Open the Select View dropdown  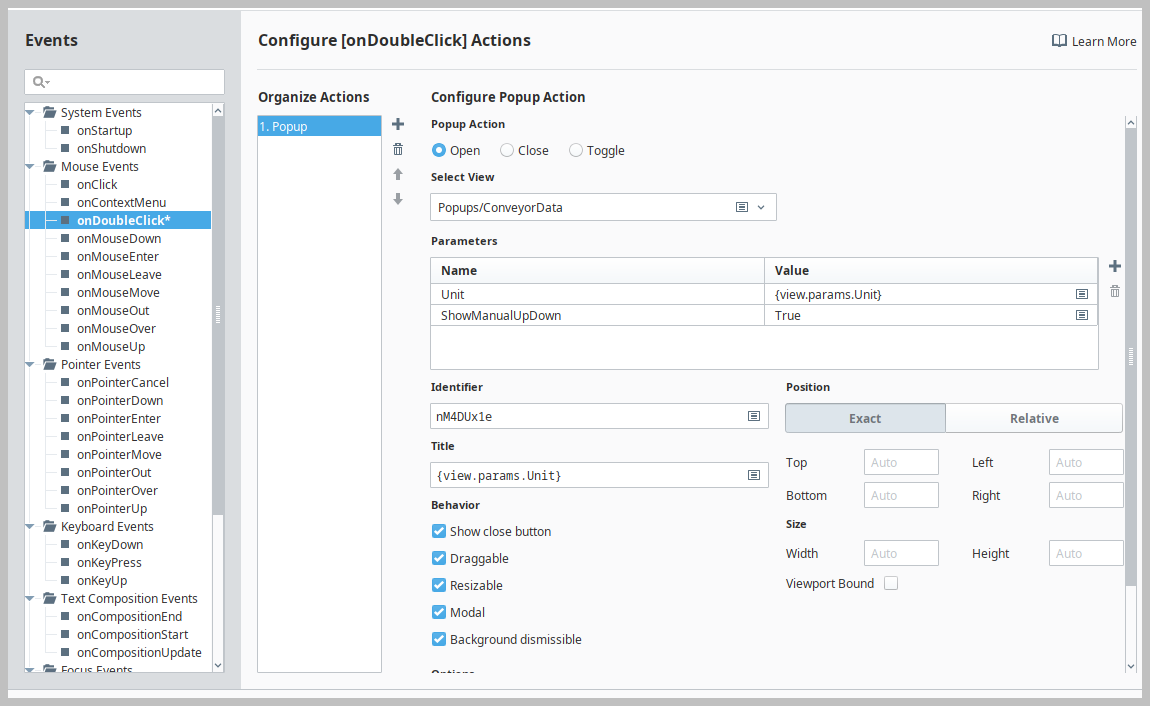tap(761, 207)
